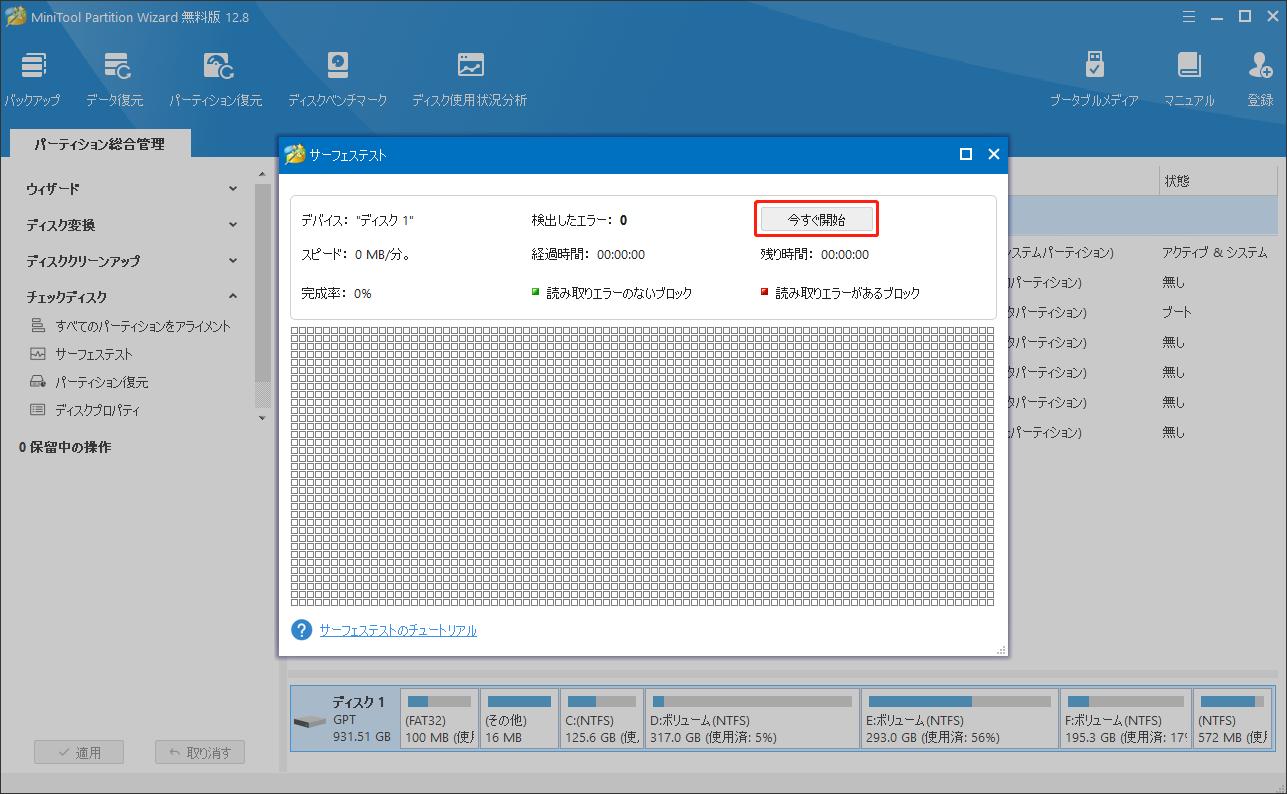The image size is (1287, 794).
Task: Select パーティション復元 in the sidebar
Action: click(x=101, y=382)
